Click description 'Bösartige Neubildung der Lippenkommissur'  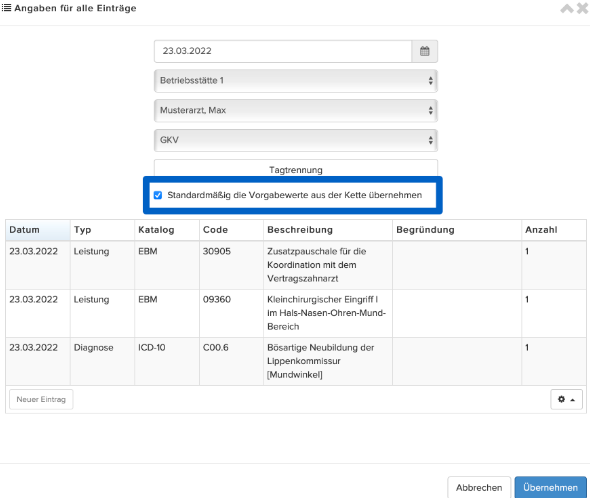coord(328,361)
